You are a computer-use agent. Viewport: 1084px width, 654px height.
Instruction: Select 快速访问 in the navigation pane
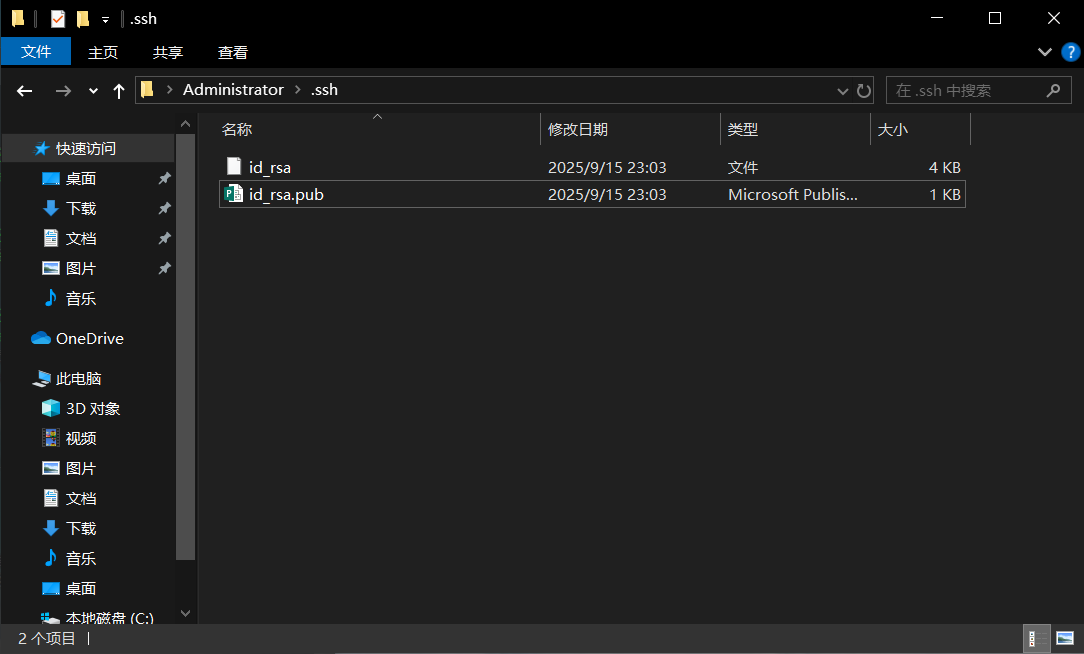(88, 148)
